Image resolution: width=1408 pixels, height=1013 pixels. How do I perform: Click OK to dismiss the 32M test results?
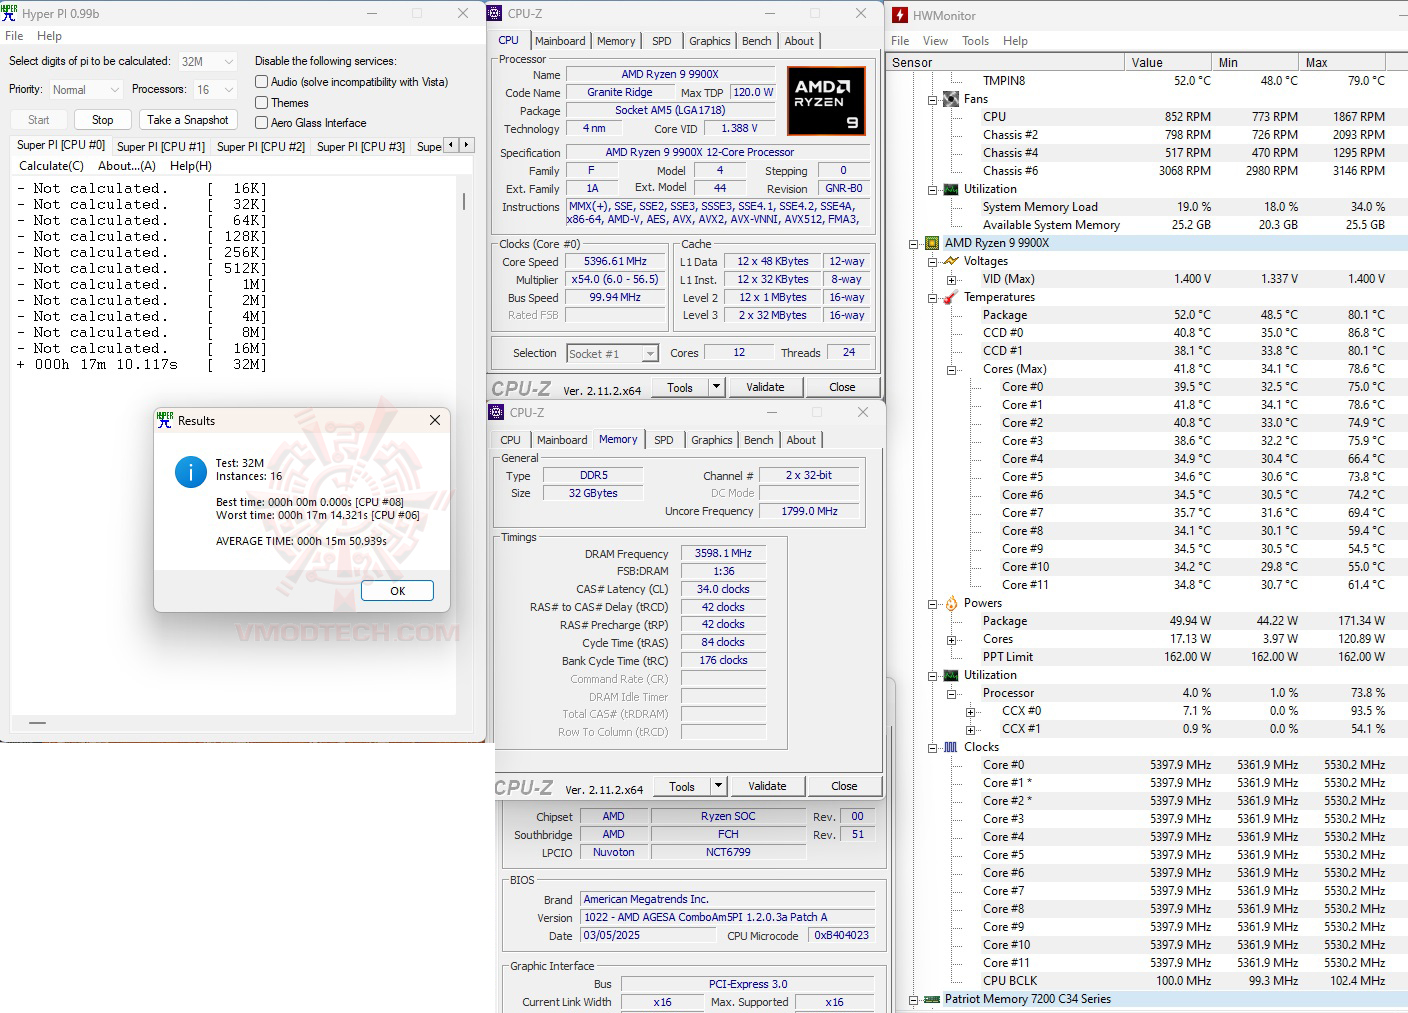tap(397, 590)
